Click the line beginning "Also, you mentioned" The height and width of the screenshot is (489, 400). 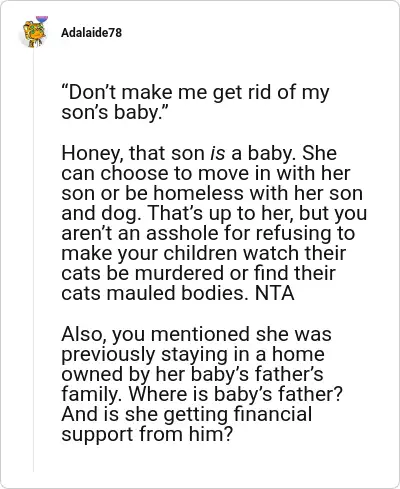[196, 334]
